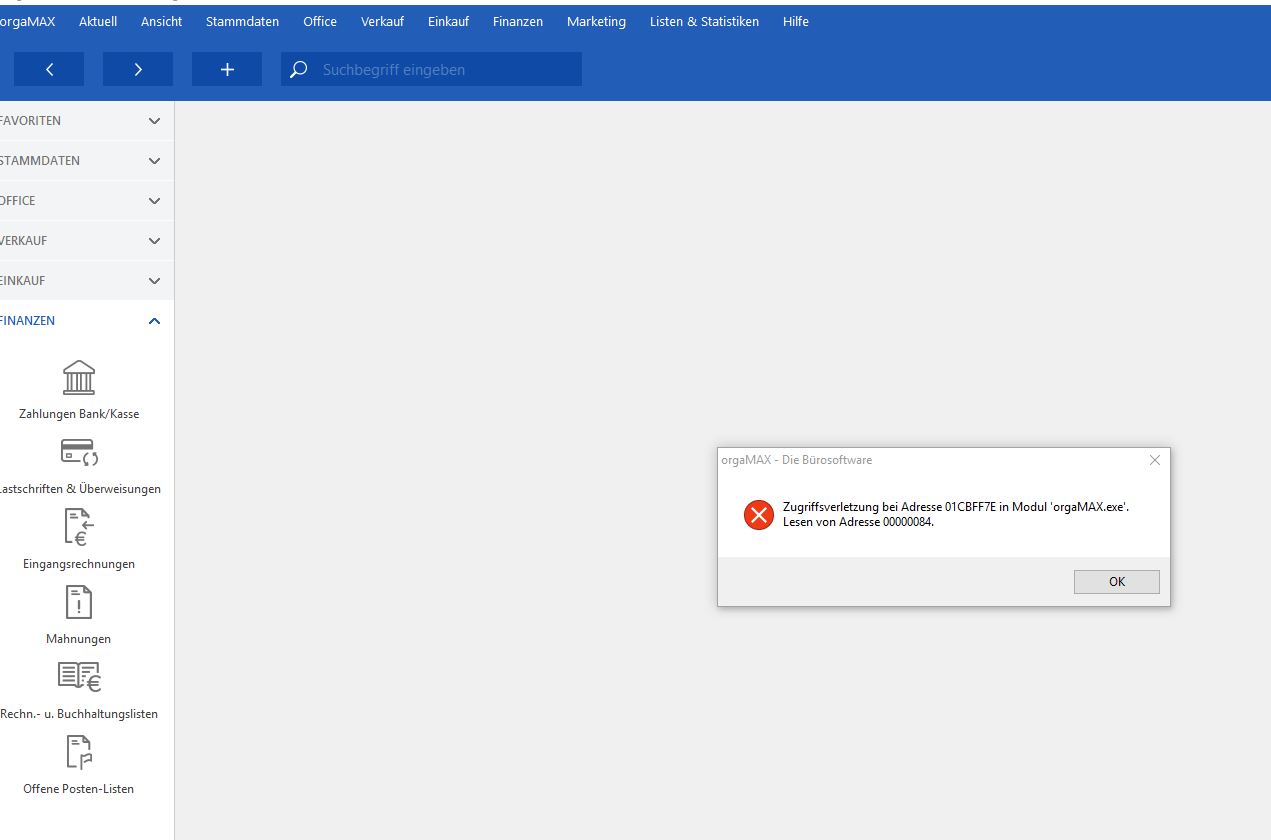Open Lastschriften & Überweisungen card icon
Viewport: 1271px width, 840px height.
79,453
